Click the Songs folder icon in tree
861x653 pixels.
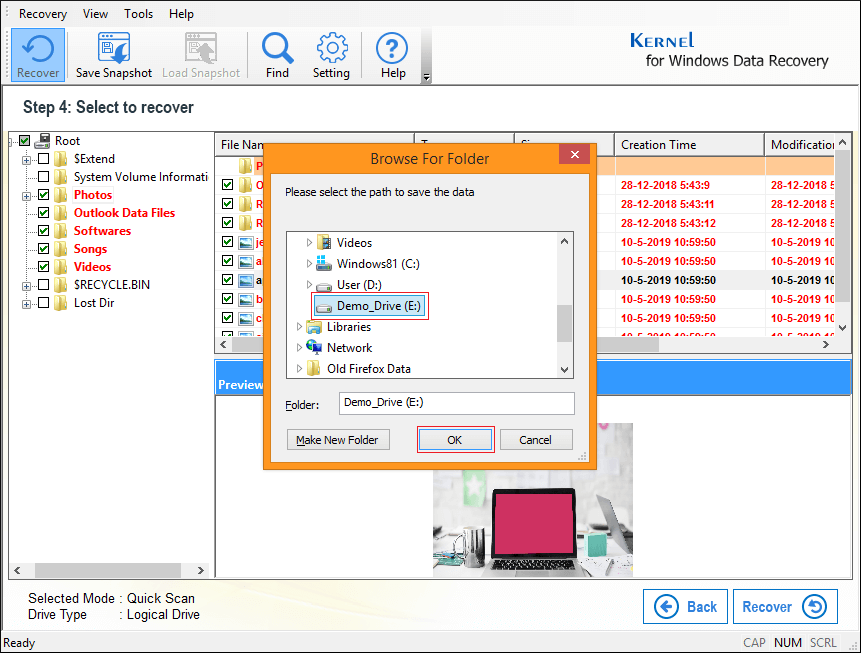(60, 249)
